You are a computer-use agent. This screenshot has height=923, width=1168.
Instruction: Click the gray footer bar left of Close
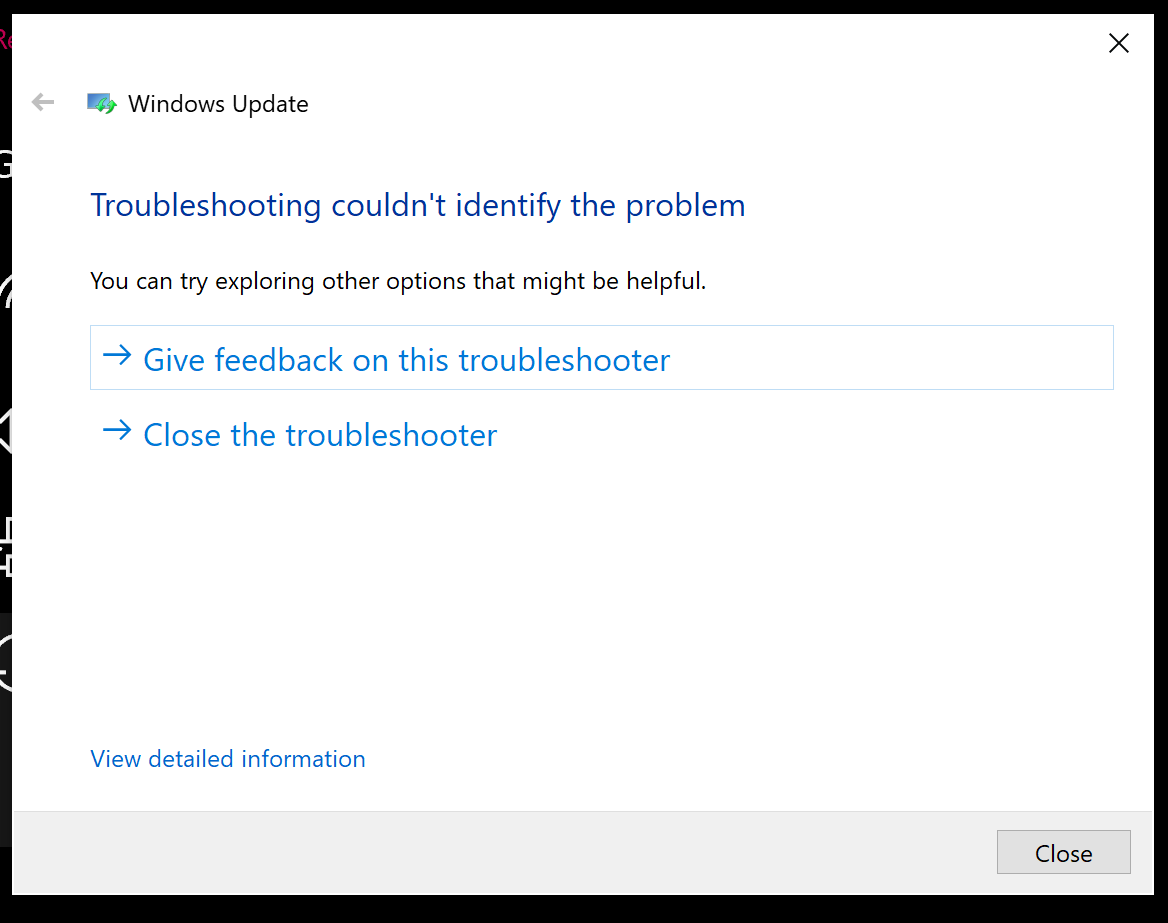point(500,853)
